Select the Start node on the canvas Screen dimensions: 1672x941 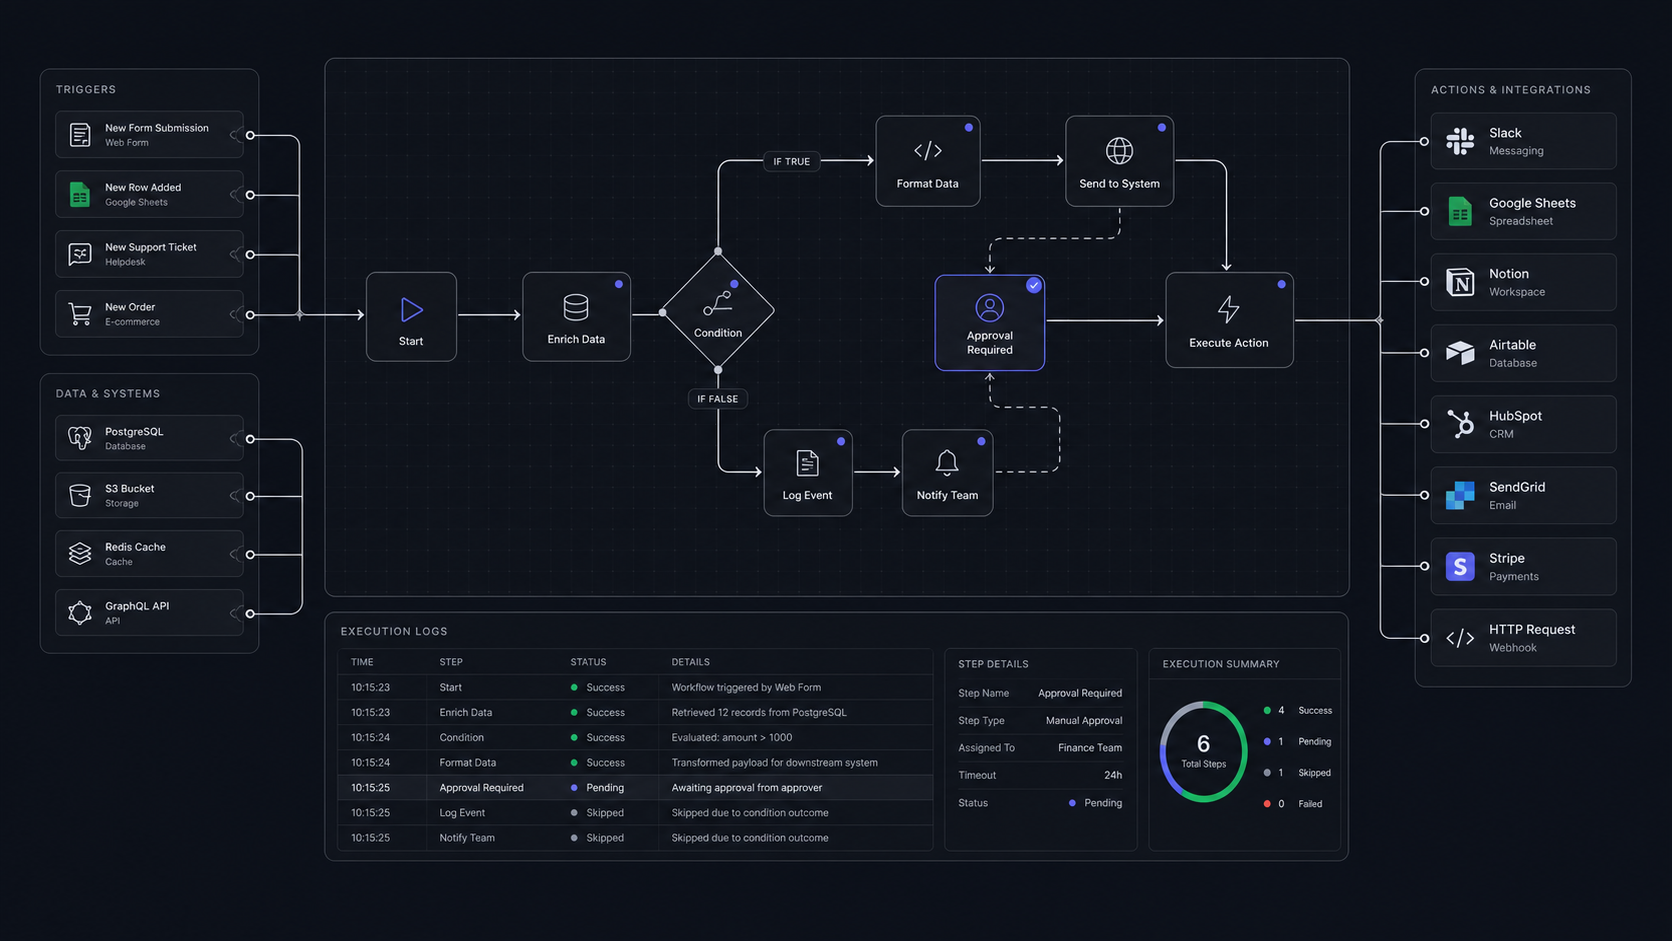click(x=411, y=316)
